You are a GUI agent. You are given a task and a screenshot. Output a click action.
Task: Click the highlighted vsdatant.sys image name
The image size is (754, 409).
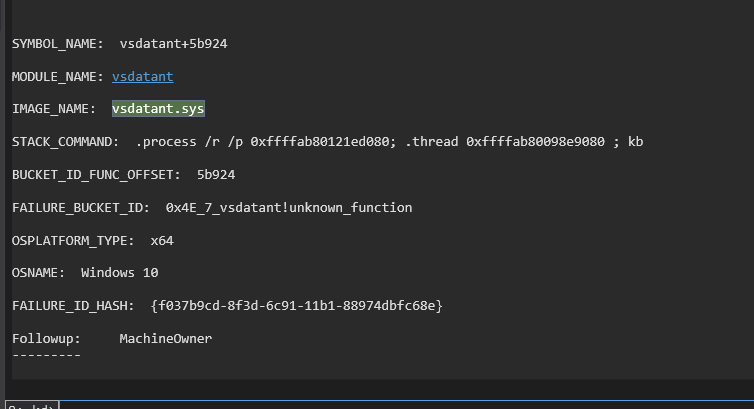(x=158, y=109)
